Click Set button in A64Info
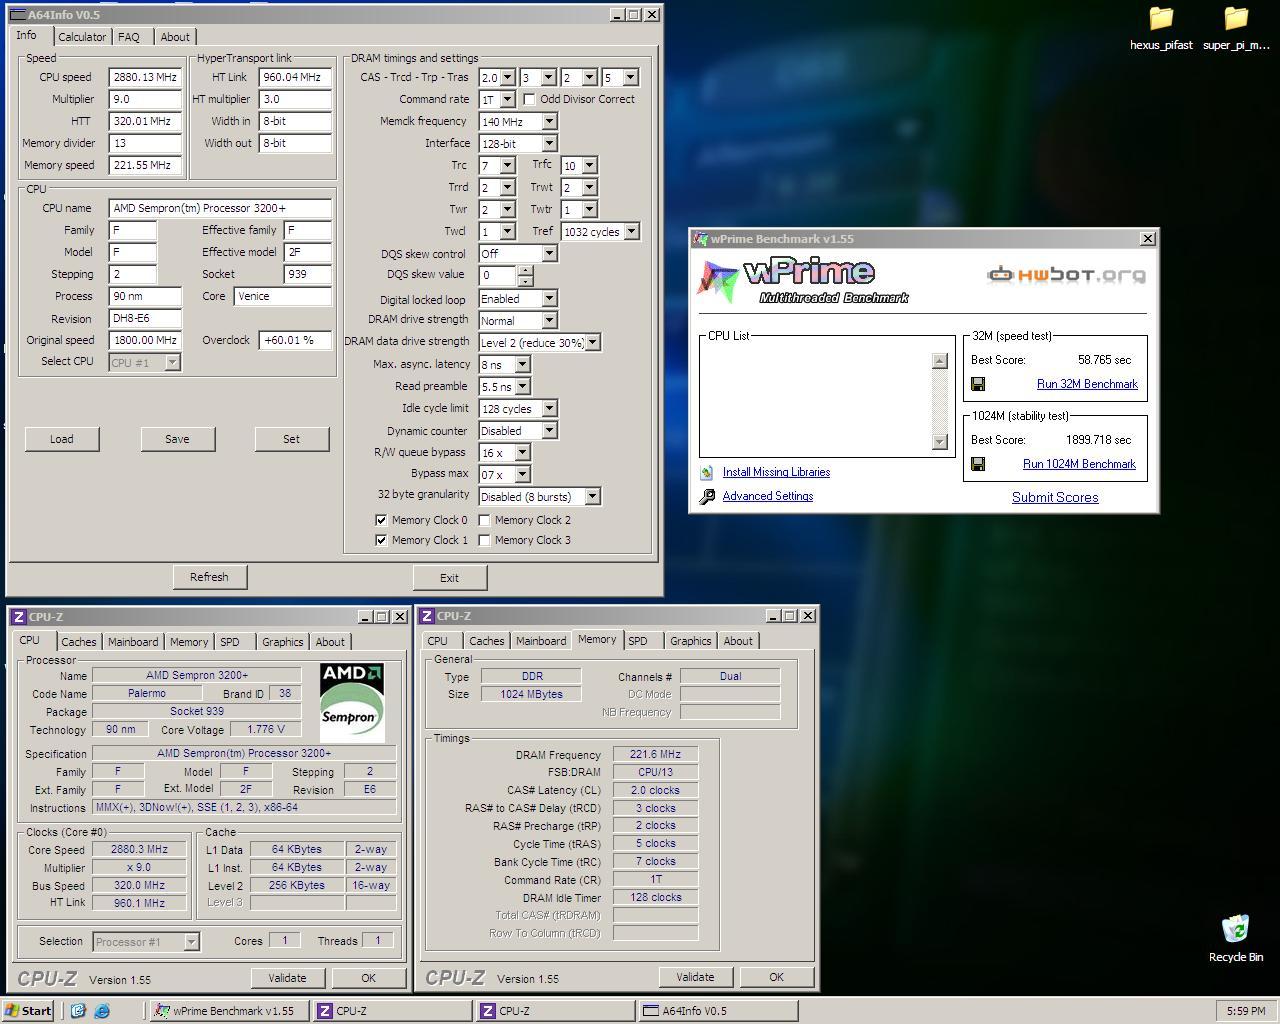This screenshot has width=1280, height=1024. tap(291, 439)
